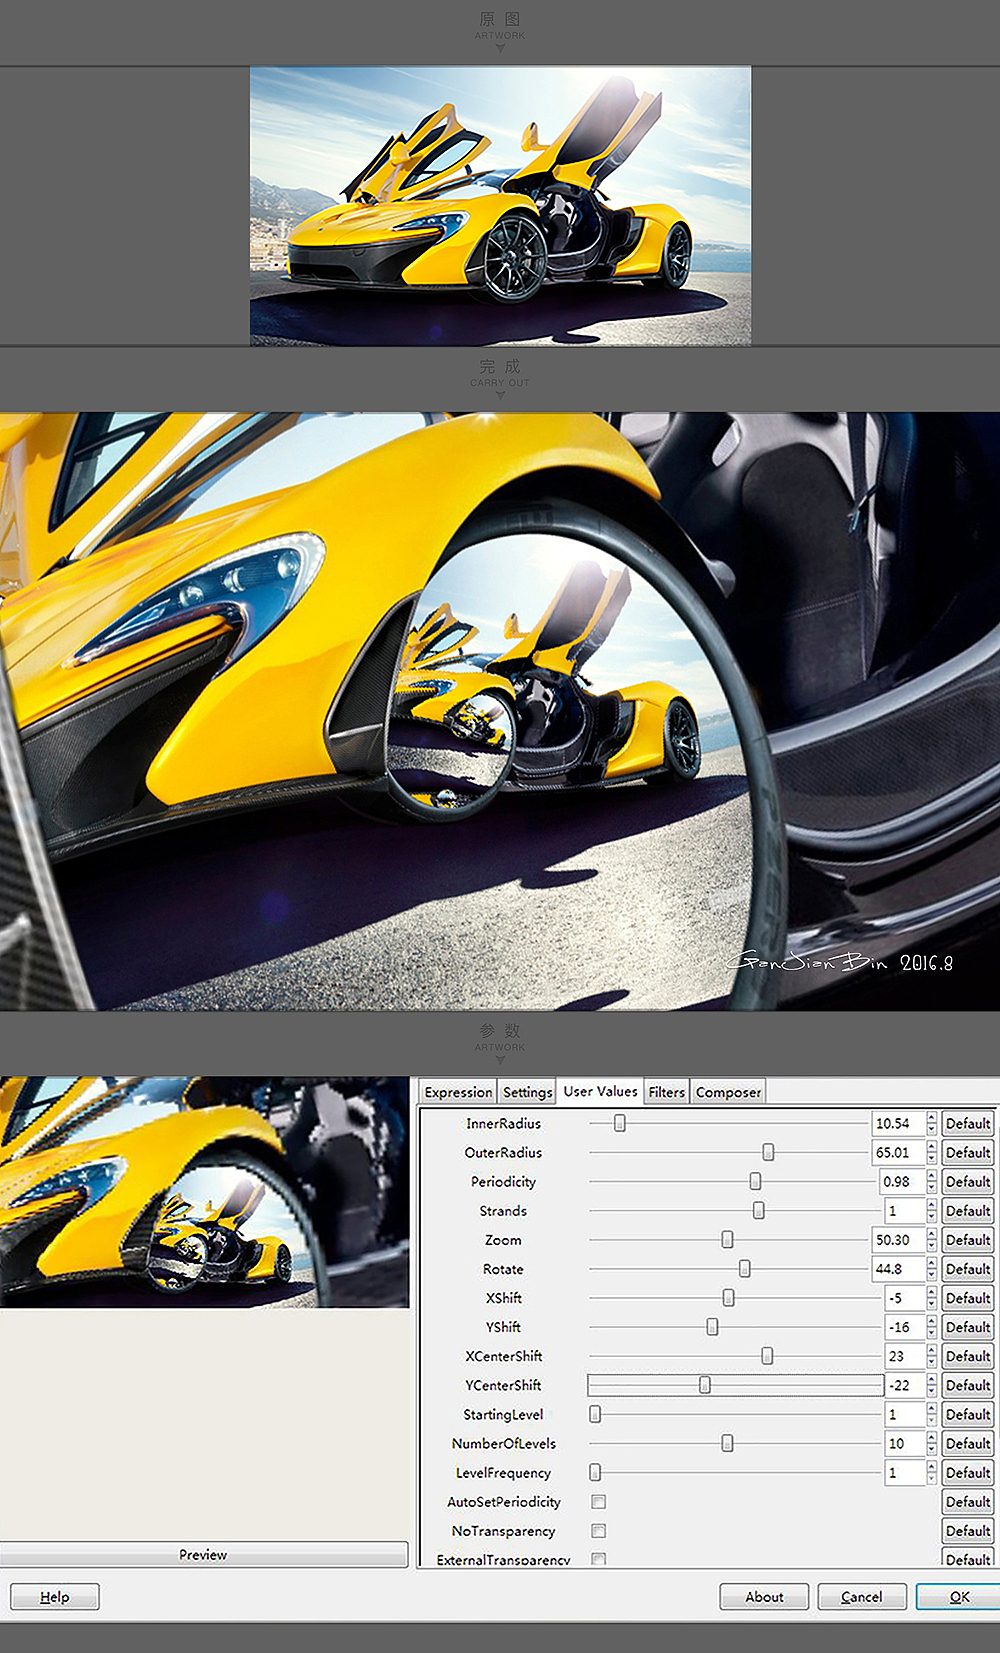Click the Rotate spinner arrows
This screenshot has width=1000, height=1653.
click(x=932, y=1269)
